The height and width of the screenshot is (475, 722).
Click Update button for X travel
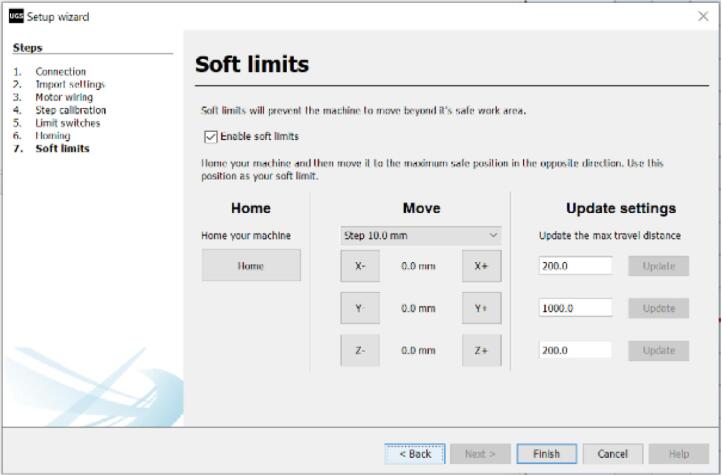click(658, 266)
